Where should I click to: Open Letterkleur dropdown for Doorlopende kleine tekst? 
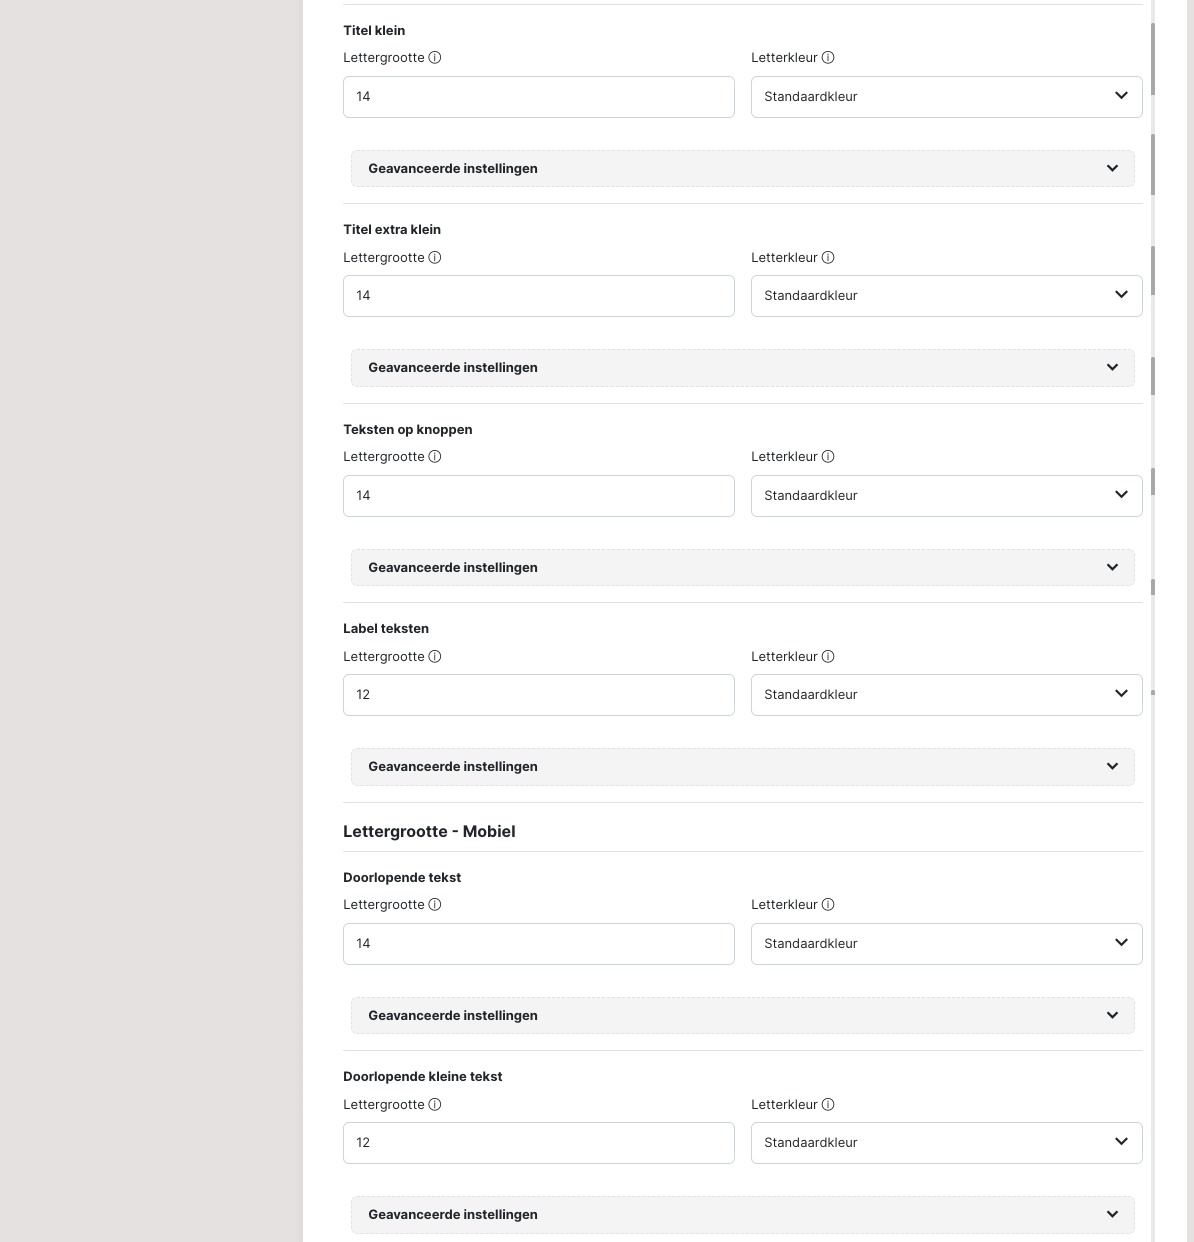click(946, 1143)
